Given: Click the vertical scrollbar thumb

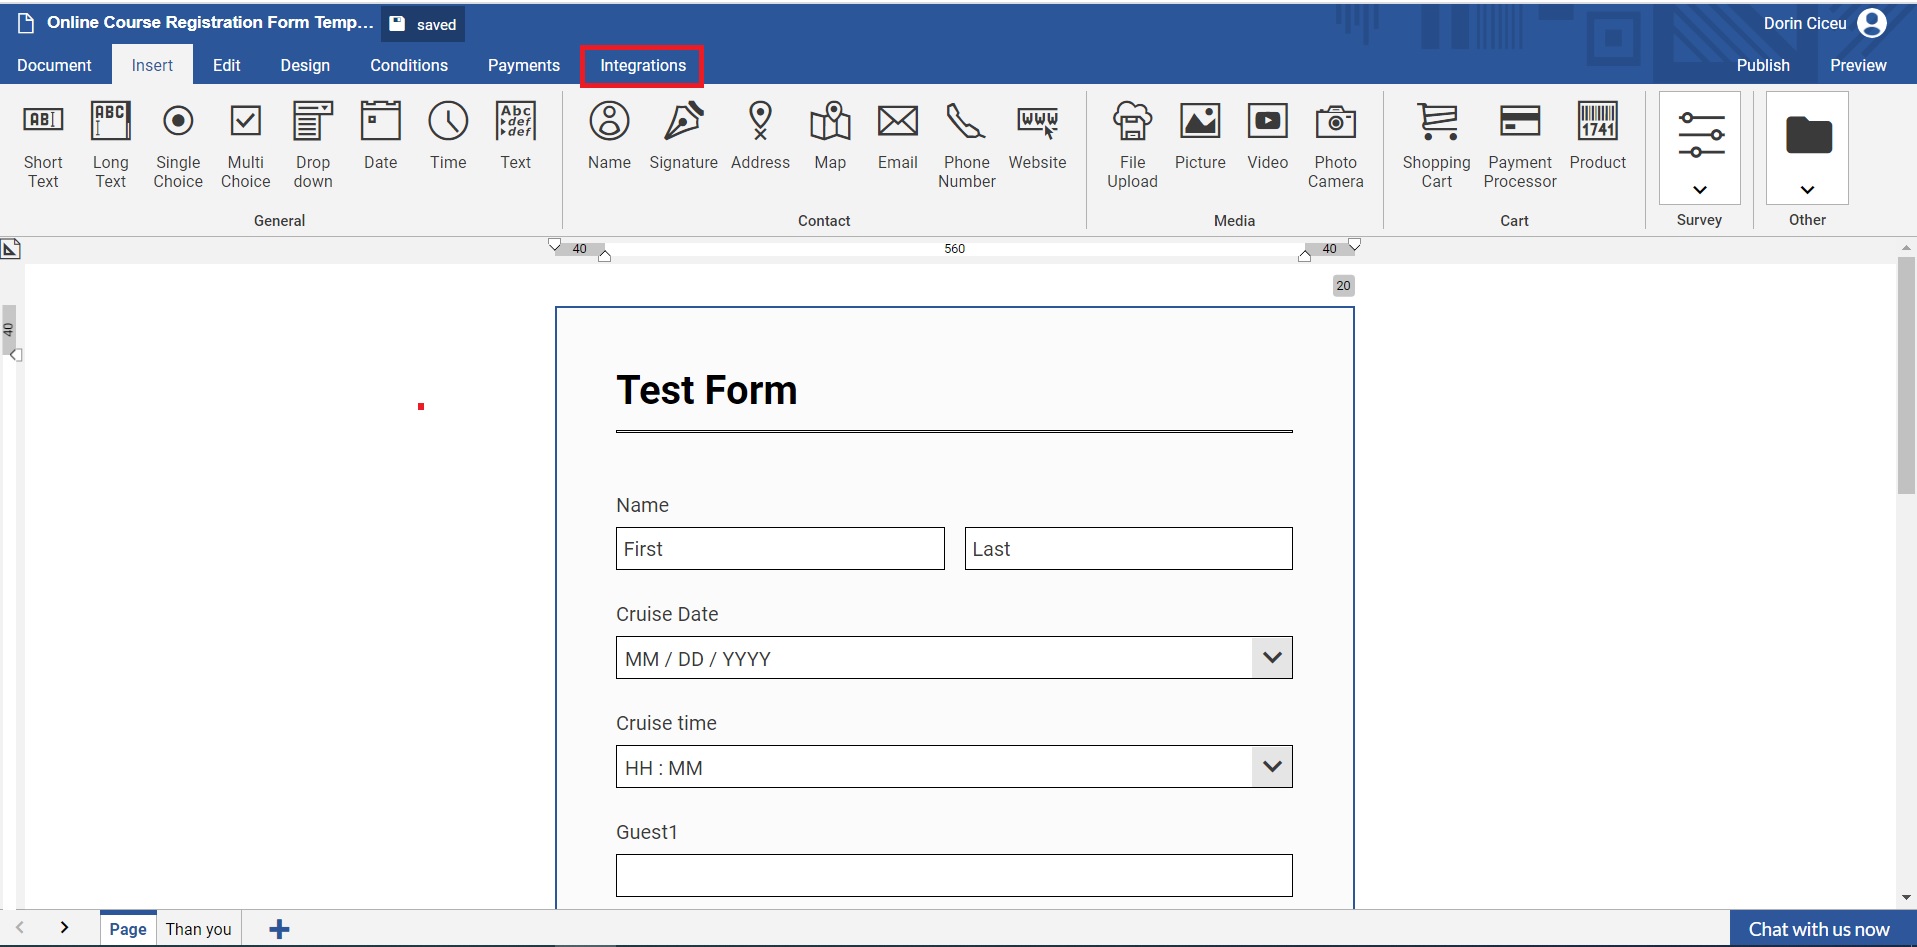Looking at the screenshot, I should coord(1905,375).
